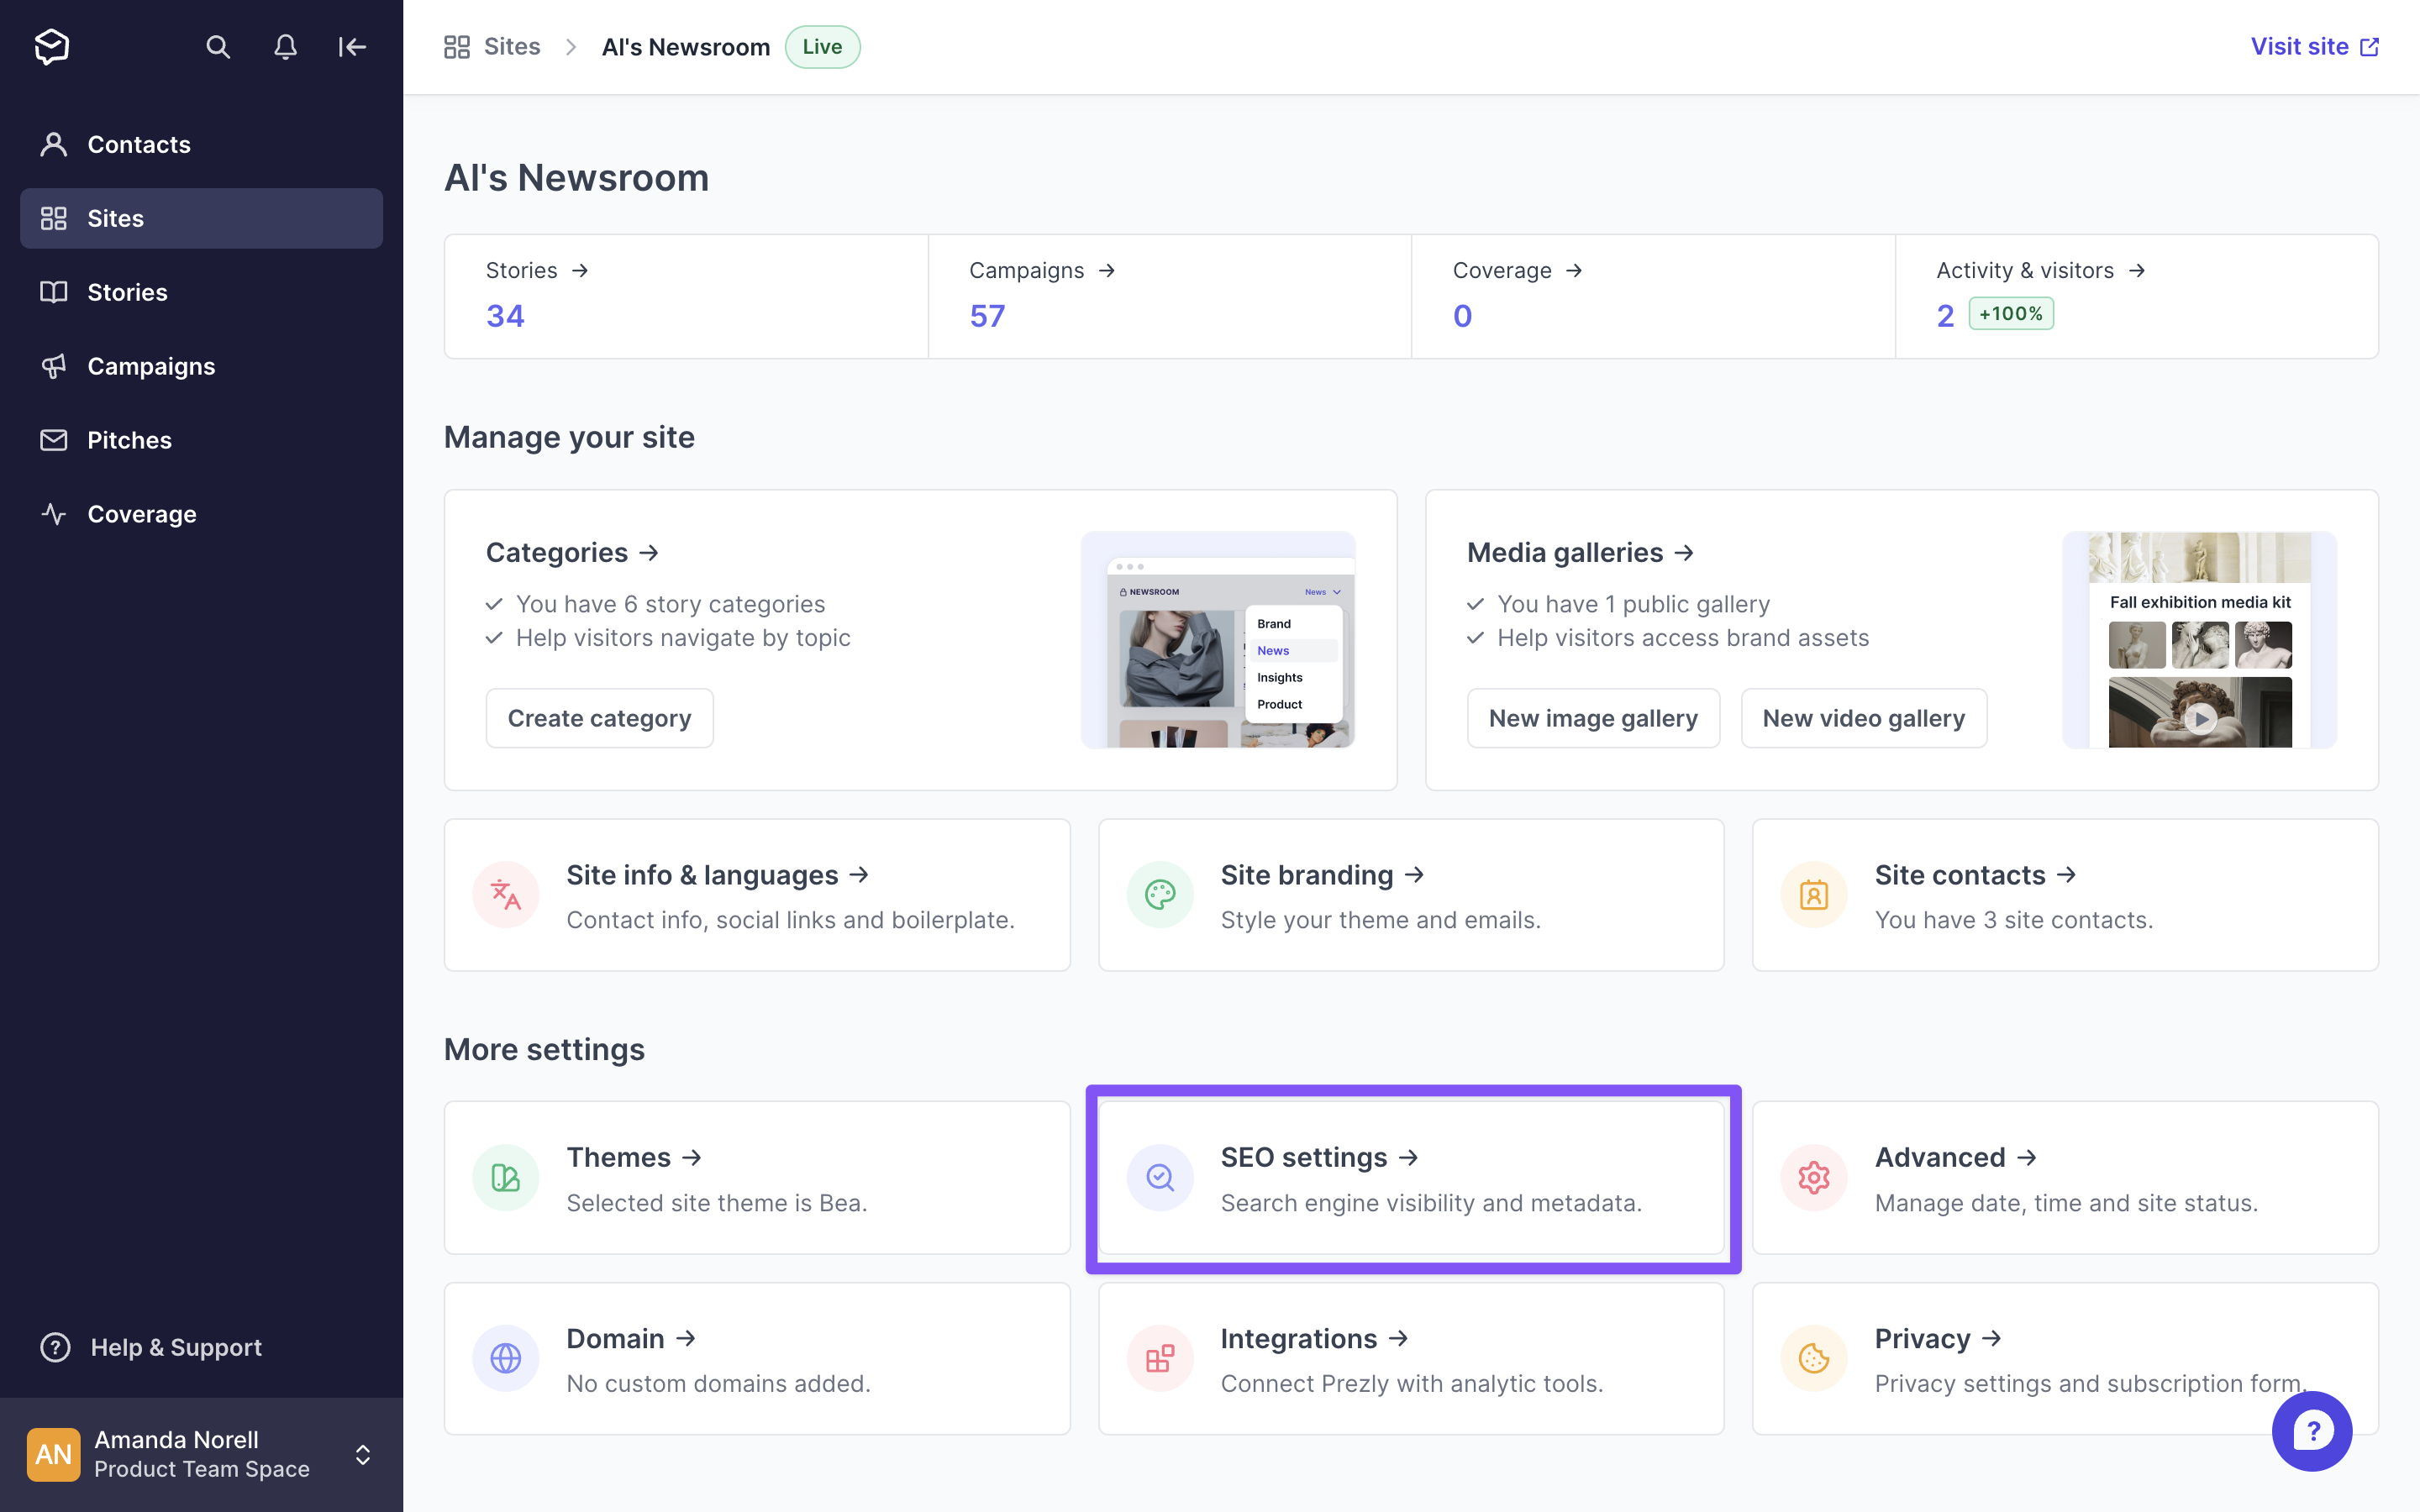Open Advanced settings card title
The width and height of the screenshot is (2420, 1512).
coord(1955,1157)
